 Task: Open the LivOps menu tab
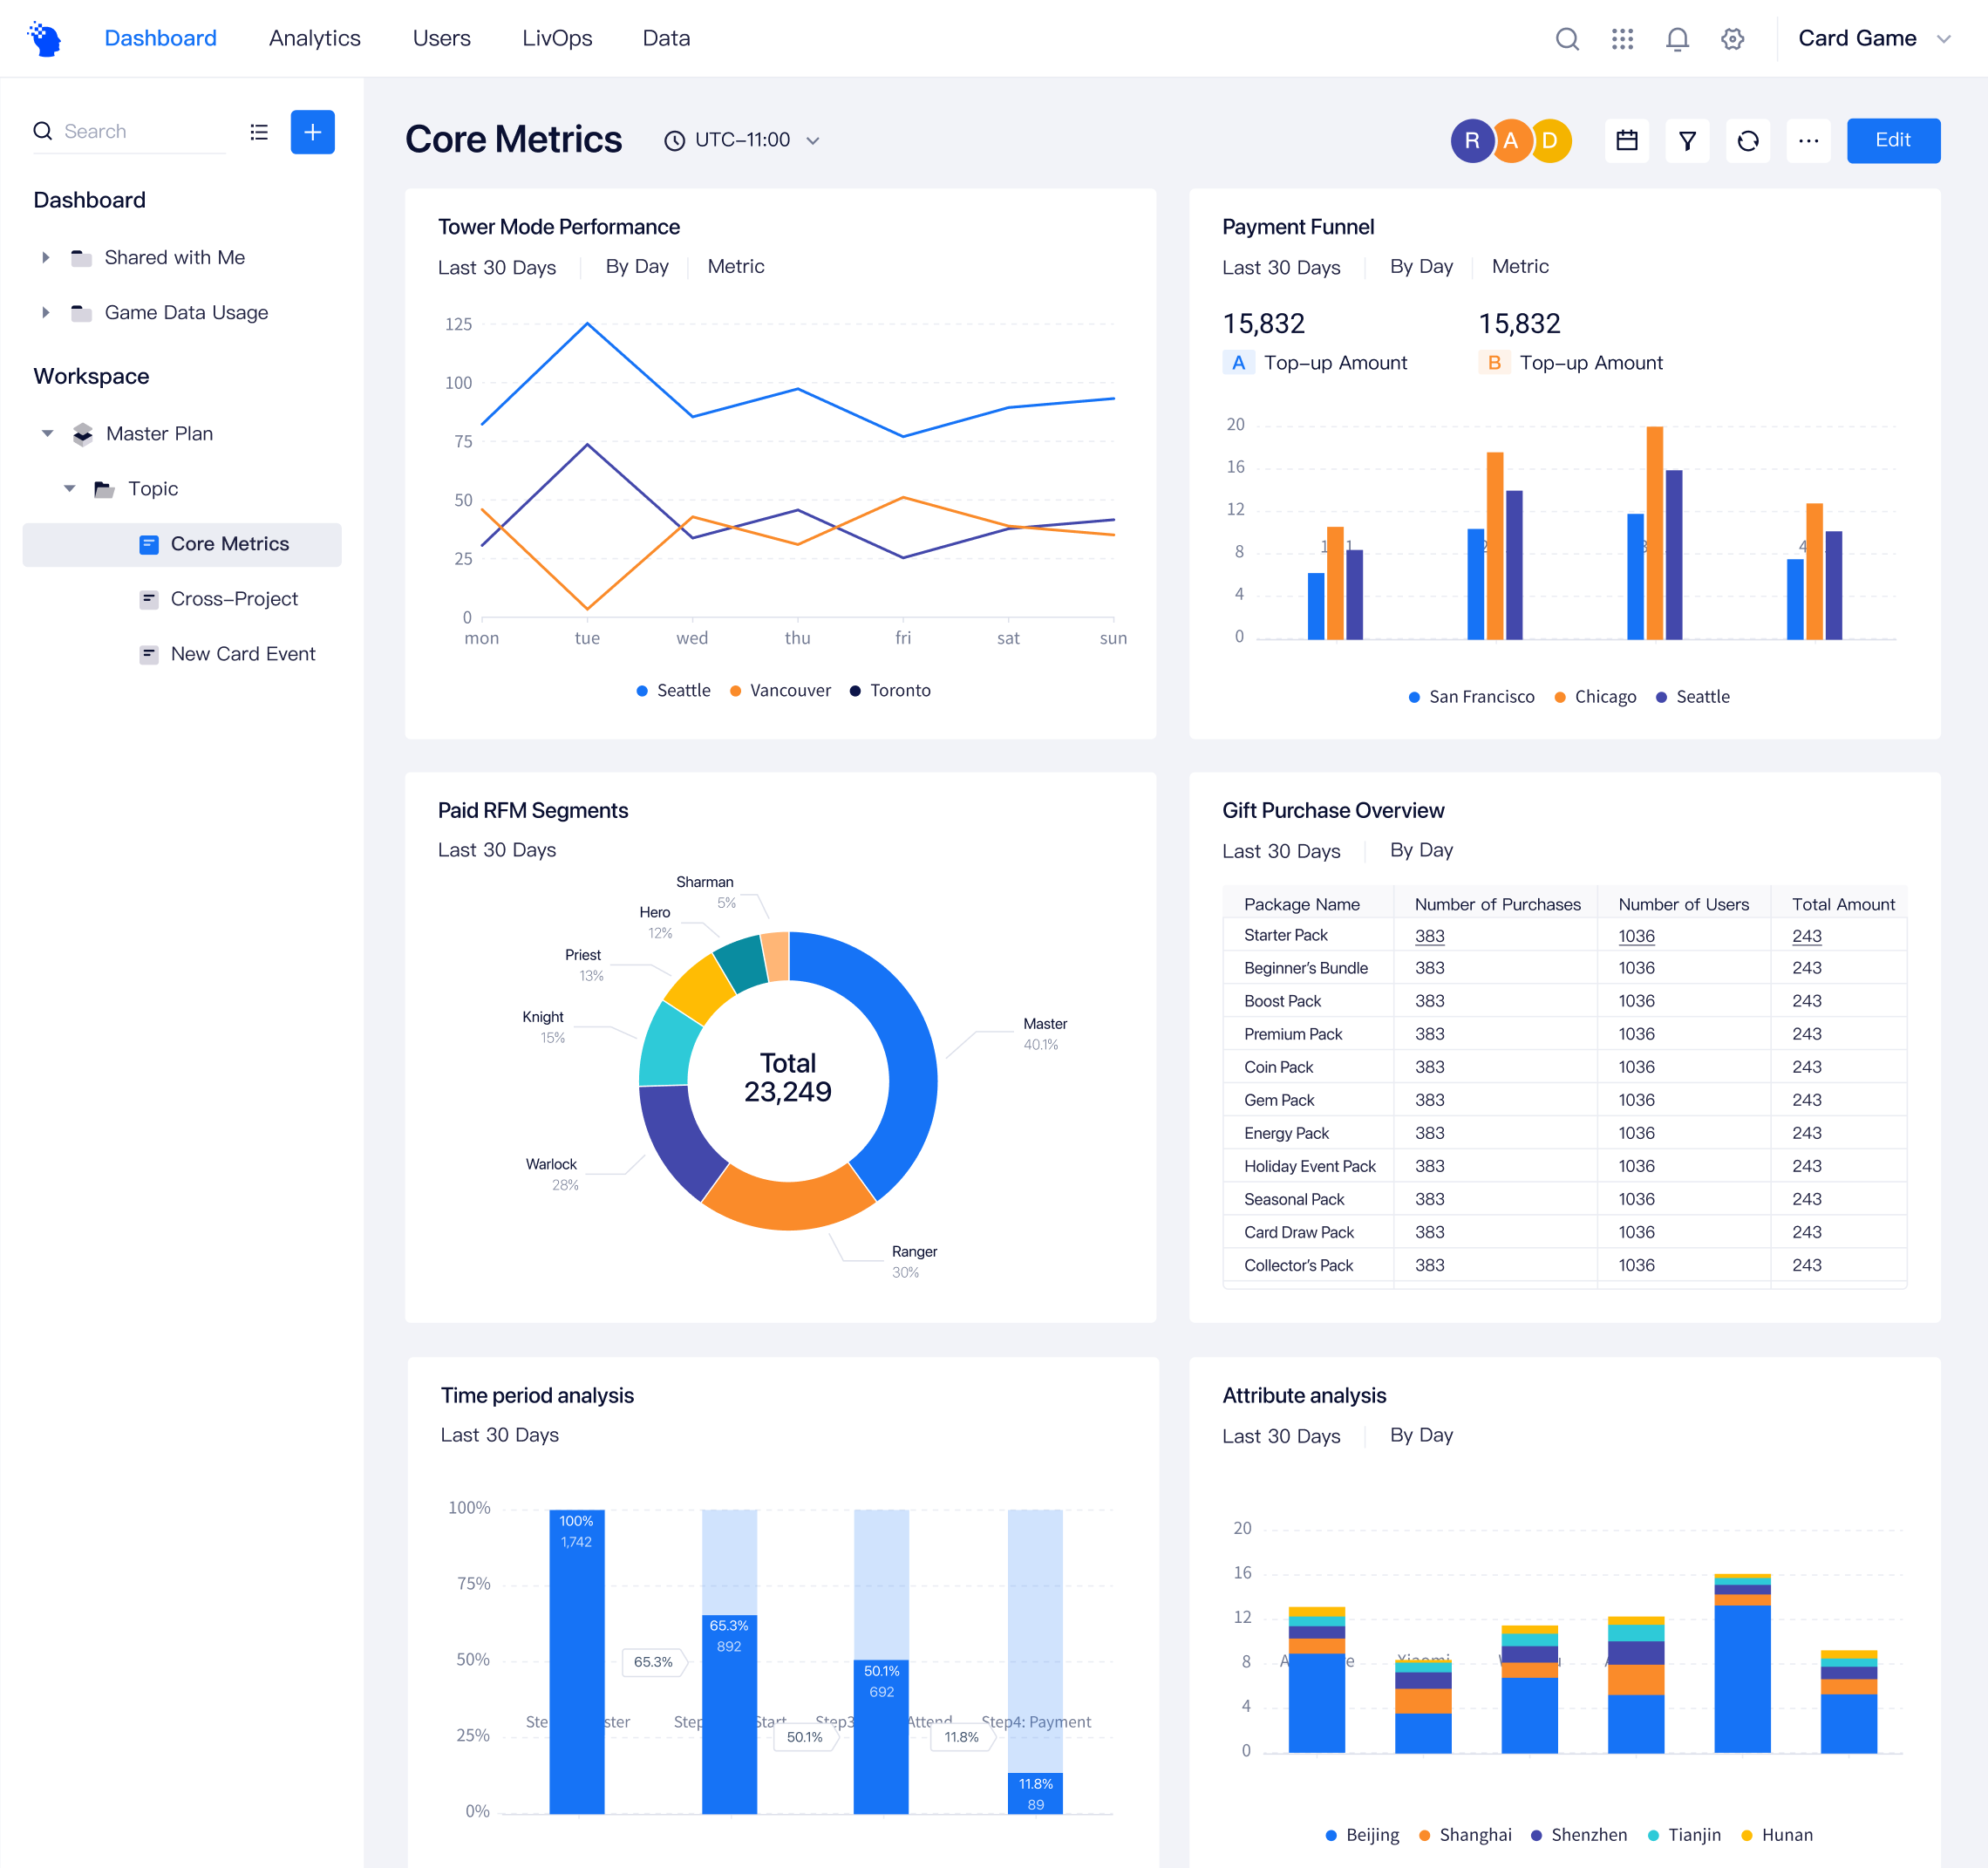click(x=557, y=39)
